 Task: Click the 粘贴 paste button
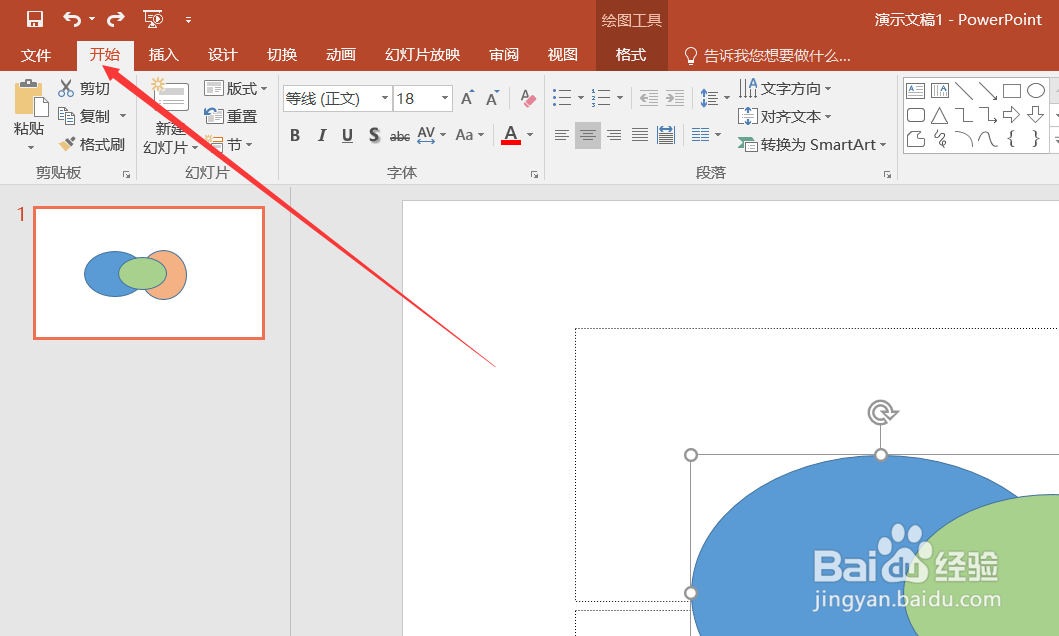29,108
